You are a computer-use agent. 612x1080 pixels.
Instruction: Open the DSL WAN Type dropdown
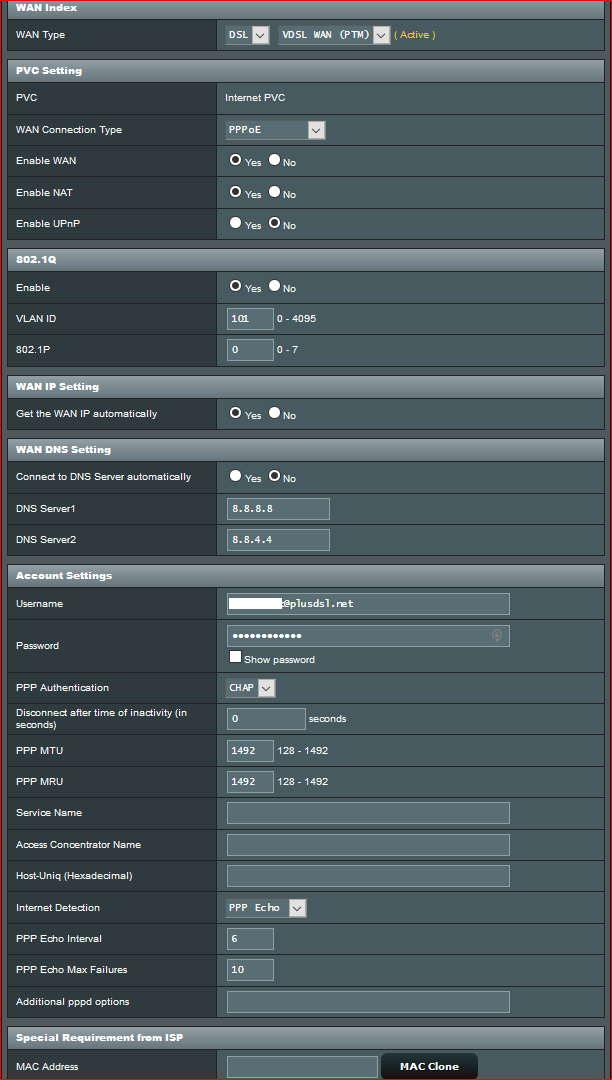tap(248, 35)
